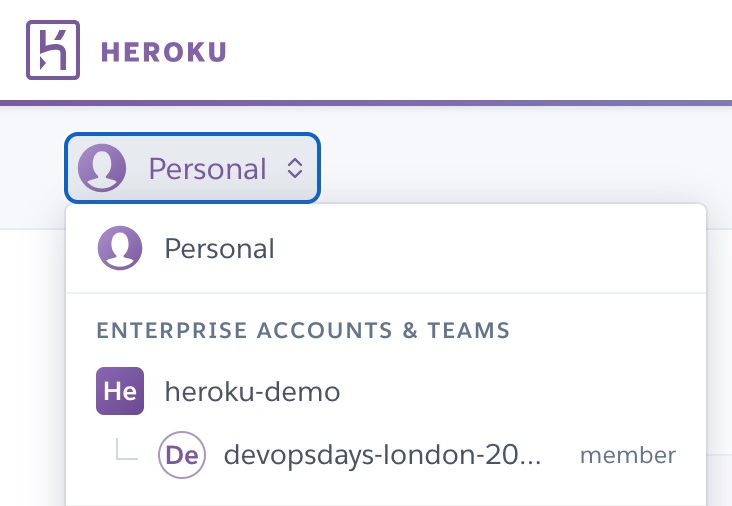732x506 pixels.
Task: Select the heroku-demo enterprise account
Action: (386, 391)
